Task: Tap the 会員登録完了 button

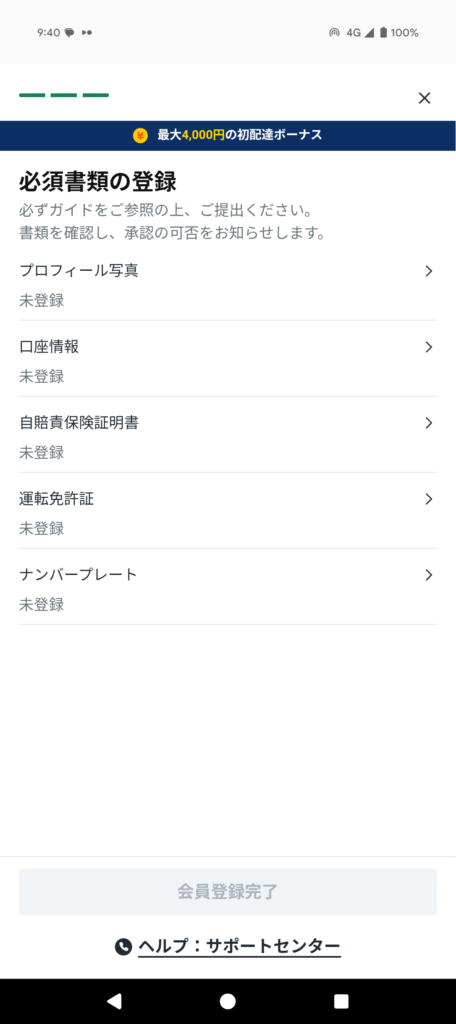Action: (x=228, y=891)
